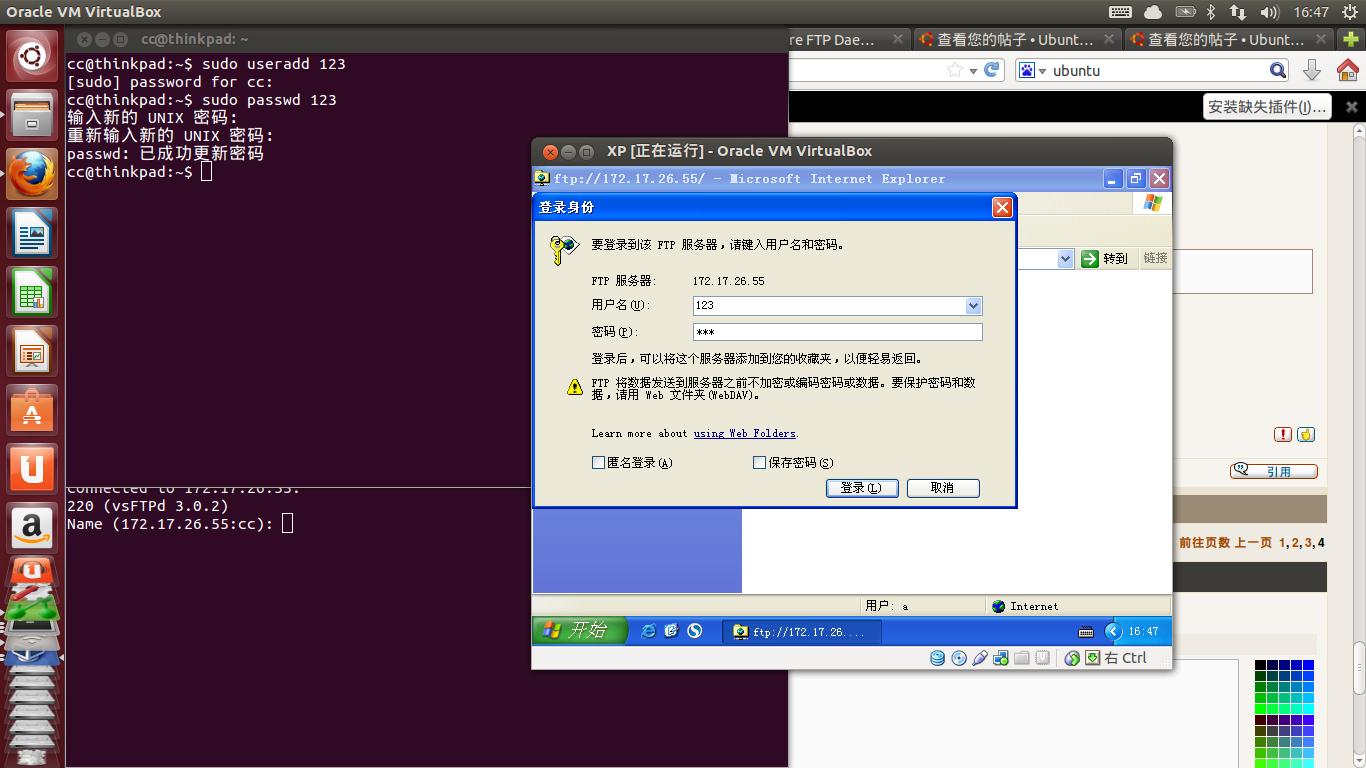Bookmark page with the Firefox star icon

click(955, 70)
